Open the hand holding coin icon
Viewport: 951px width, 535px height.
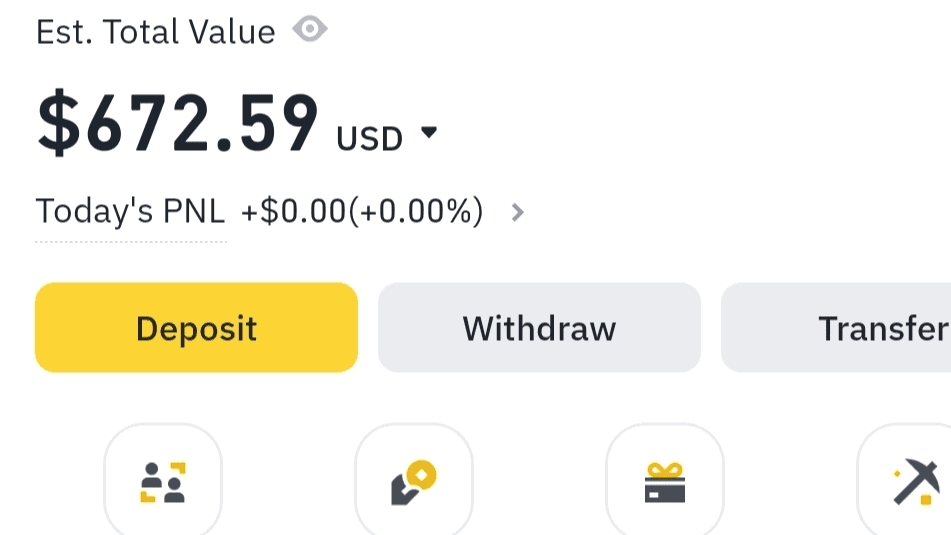414,482
